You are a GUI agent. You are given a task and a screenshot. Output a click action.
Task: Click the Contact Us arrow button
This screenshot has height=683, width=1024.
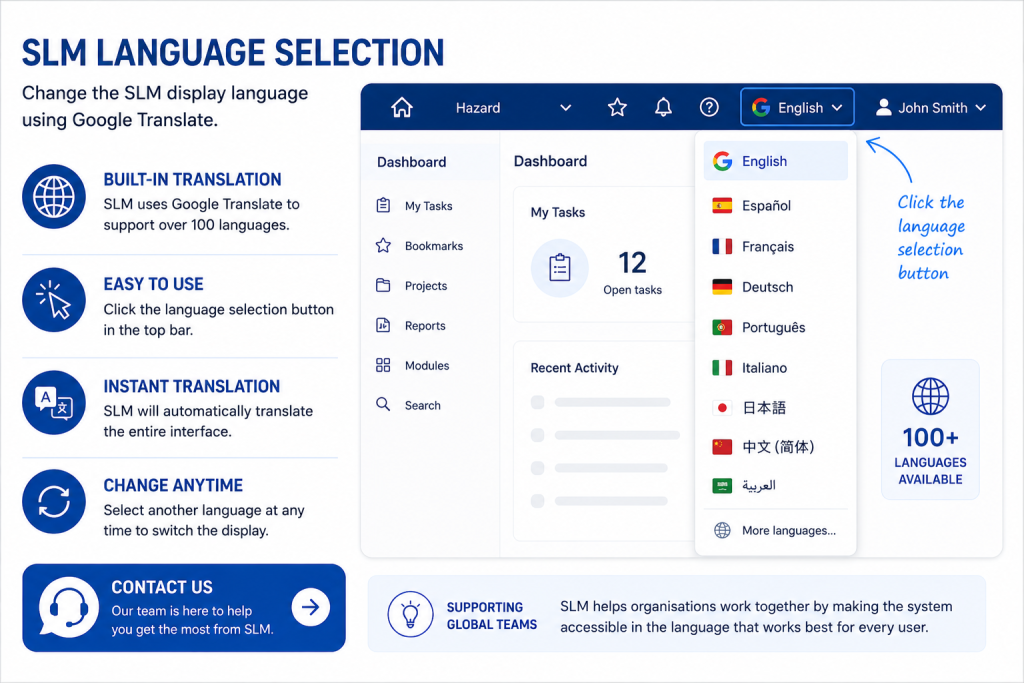tap(311, 607)
